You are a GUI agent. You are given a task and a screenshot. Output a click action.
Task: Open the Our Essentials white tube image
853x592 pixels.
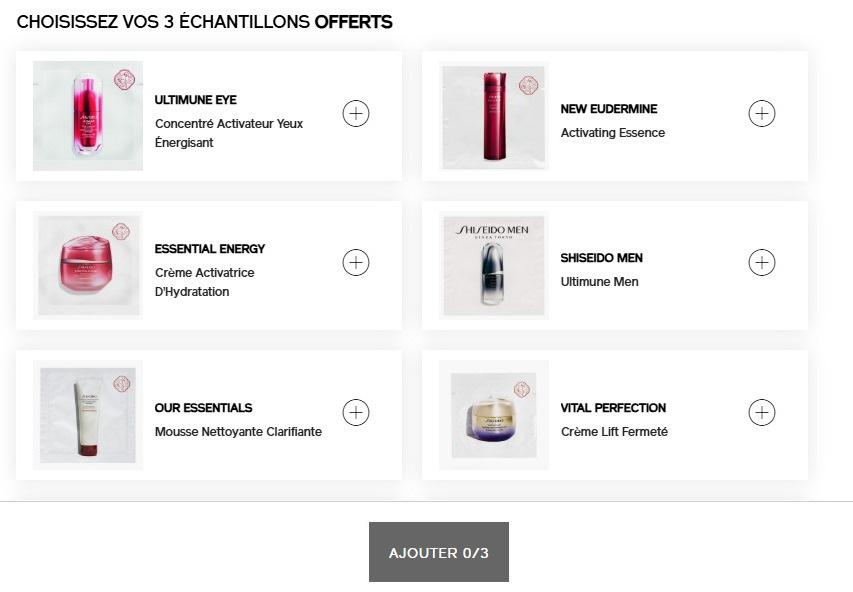[x=88, y=415]
